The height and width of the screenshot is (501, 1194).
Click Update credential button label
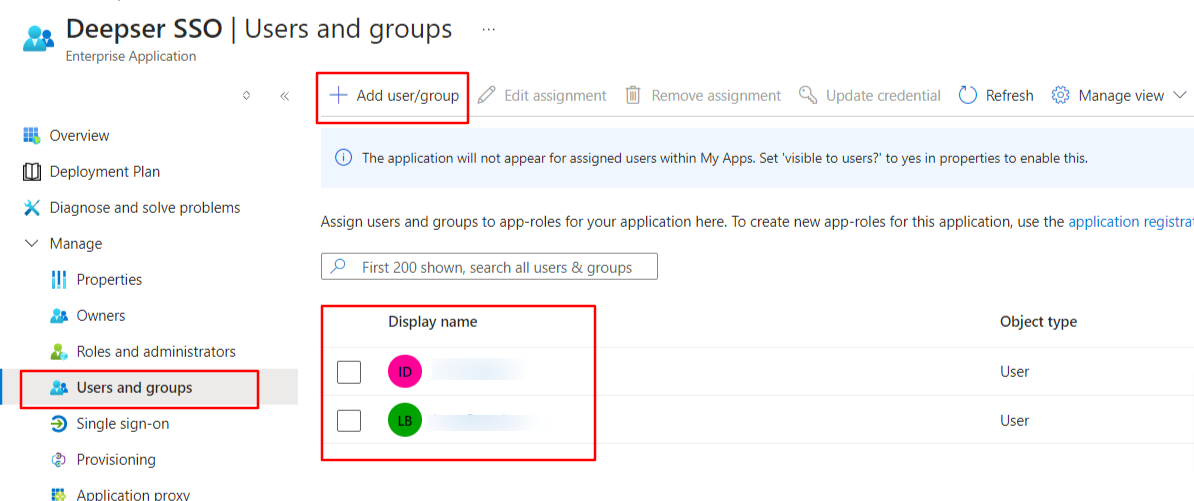(883, 95)
